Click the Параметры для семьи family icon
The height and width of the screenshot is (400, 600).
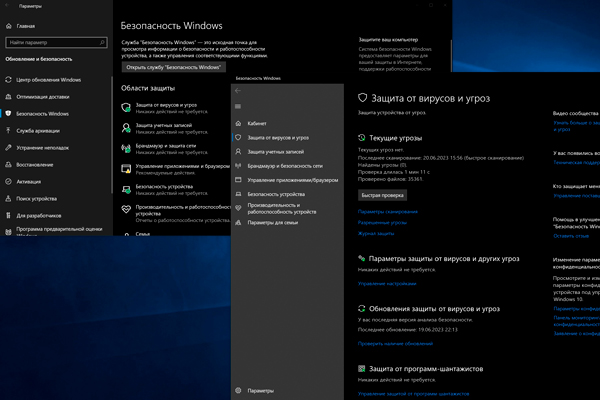point(238,222)
